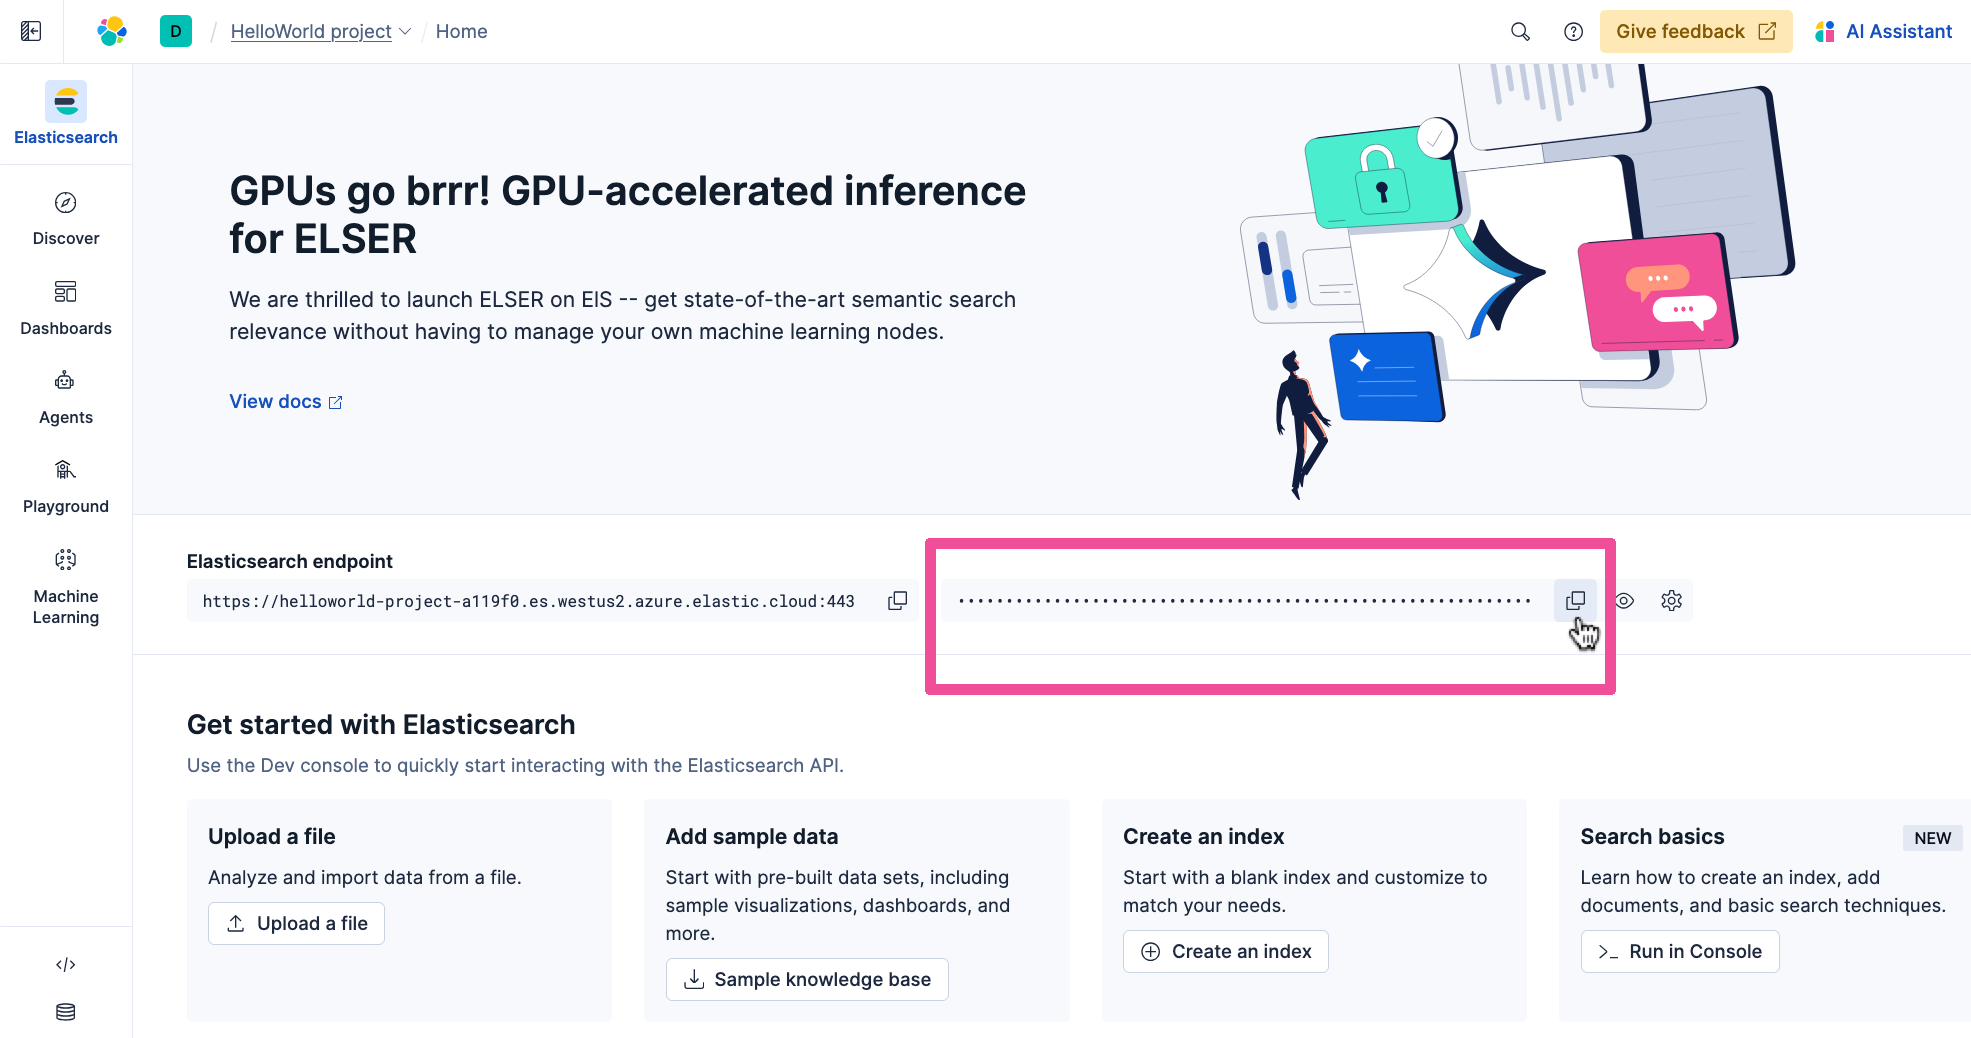
Task: Click the Elasticsearch endpoint label
Action: coord(290,561)
